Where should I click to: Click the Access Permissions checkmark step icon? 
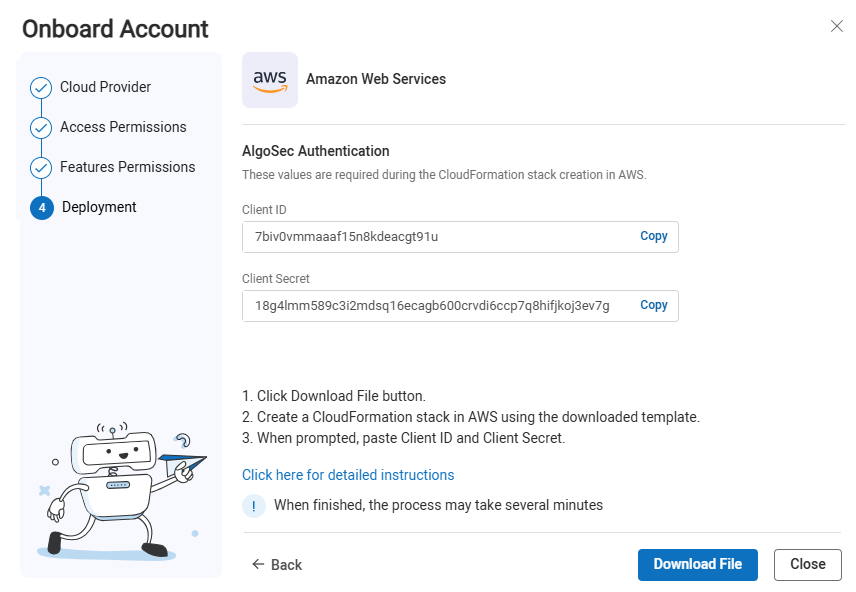41,128
